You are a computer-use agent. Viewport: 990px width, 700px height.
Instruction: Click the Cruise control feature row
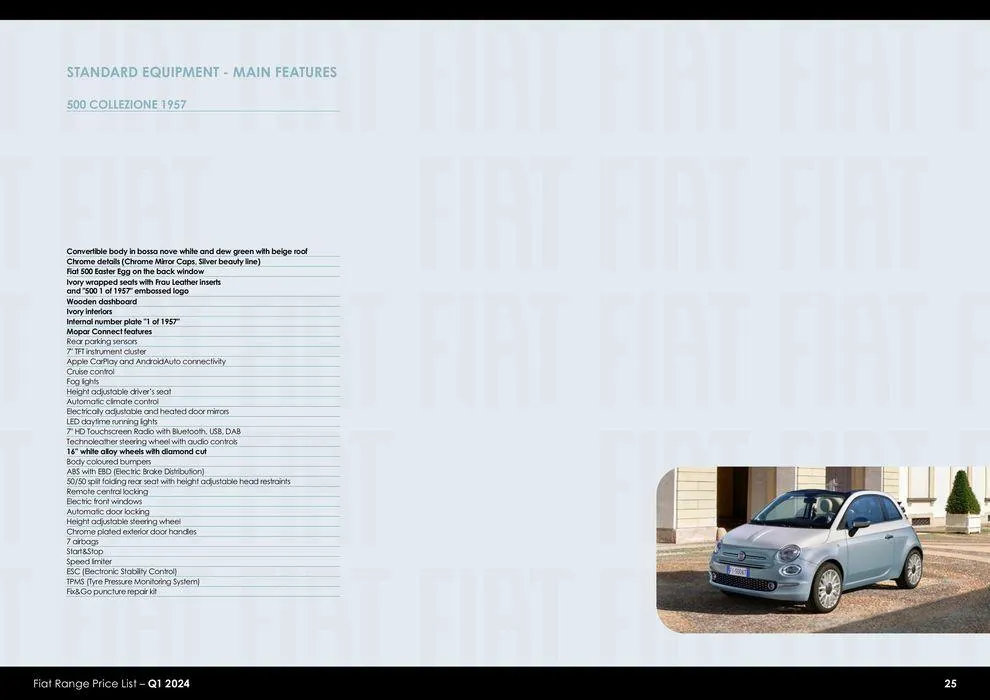point(88,370)
